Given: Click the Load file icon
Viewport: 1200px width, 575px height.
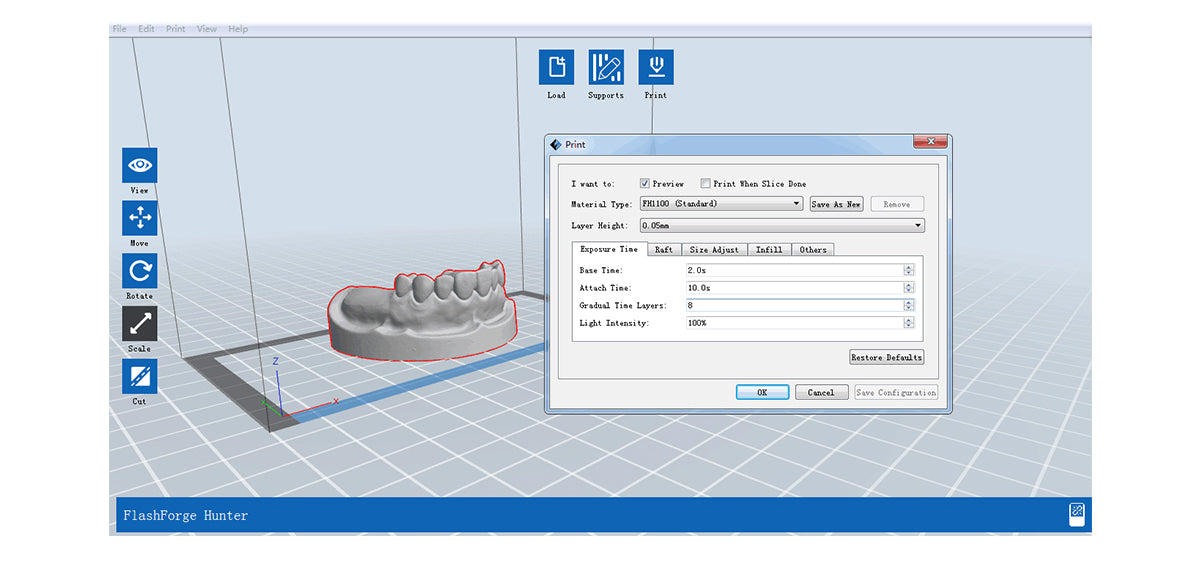Looking at the screenshot, I should pos(556,67).
